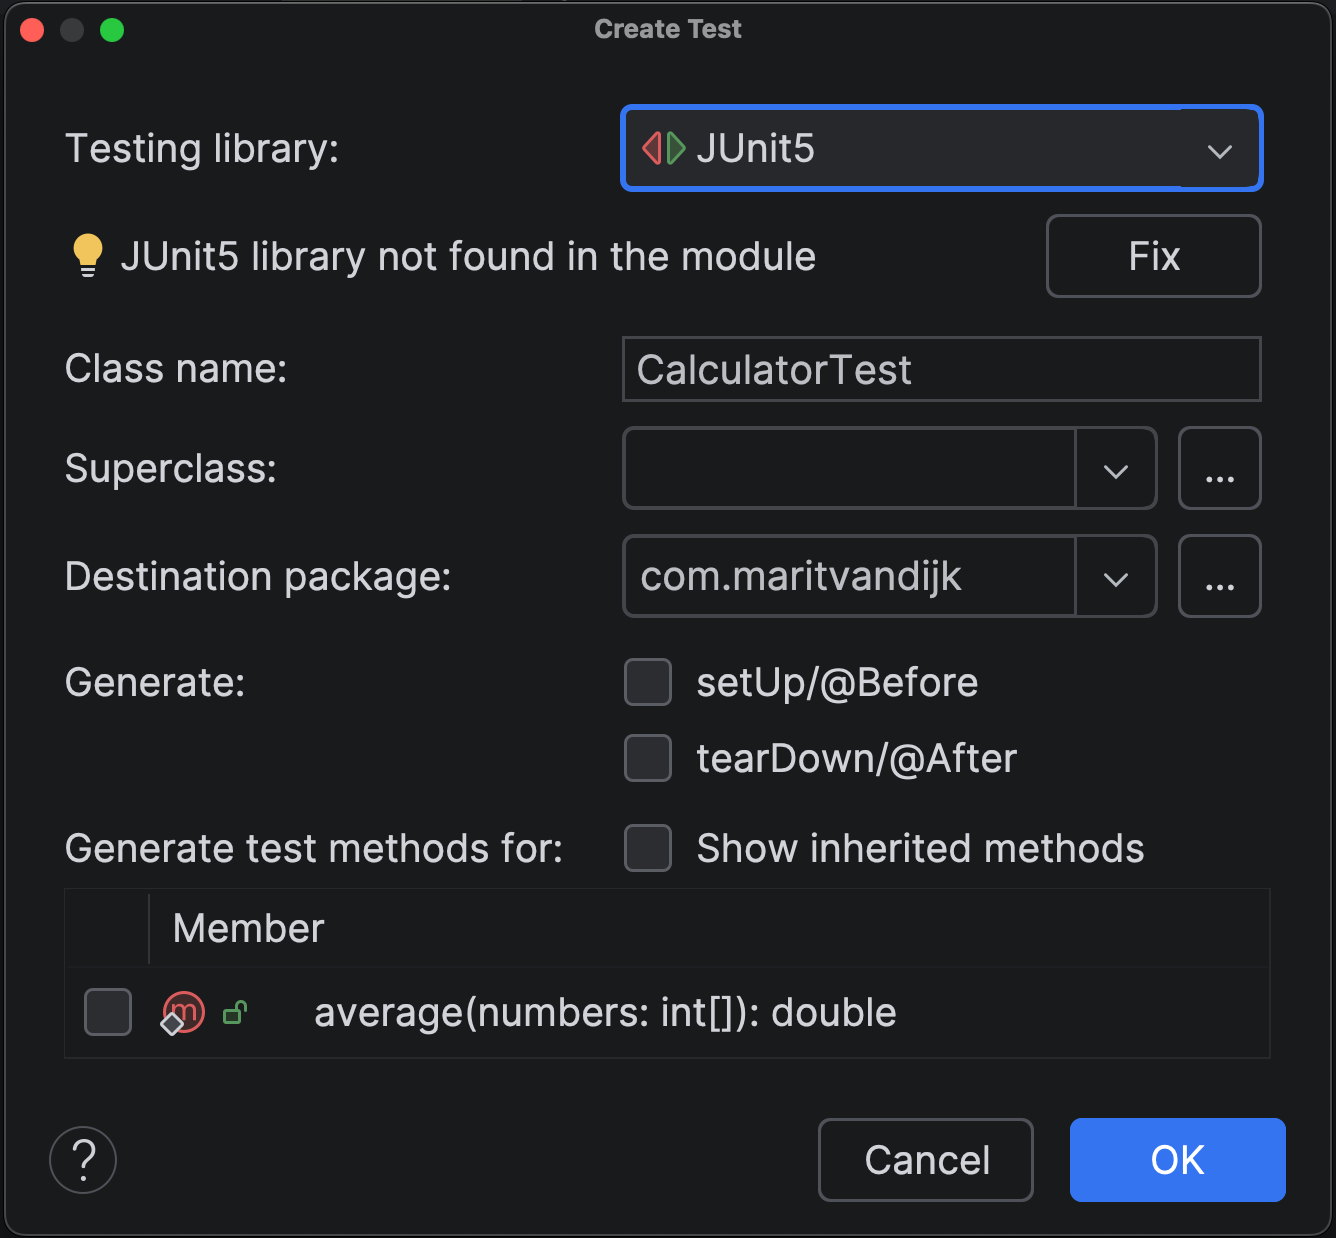The height and width of the screenshot is (1238, 1336).
Task: Toggle Show inherited methods checkbox
Action: [648, 848]
